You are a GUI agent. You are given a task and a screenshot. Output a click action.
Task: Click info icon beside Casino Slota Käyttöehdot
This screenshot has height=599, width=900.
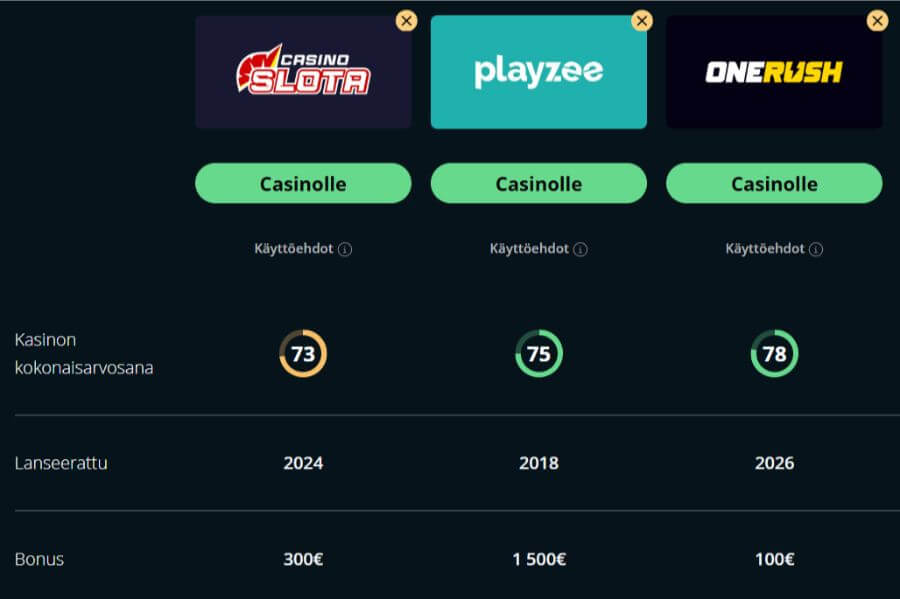(x=345, y=250)
